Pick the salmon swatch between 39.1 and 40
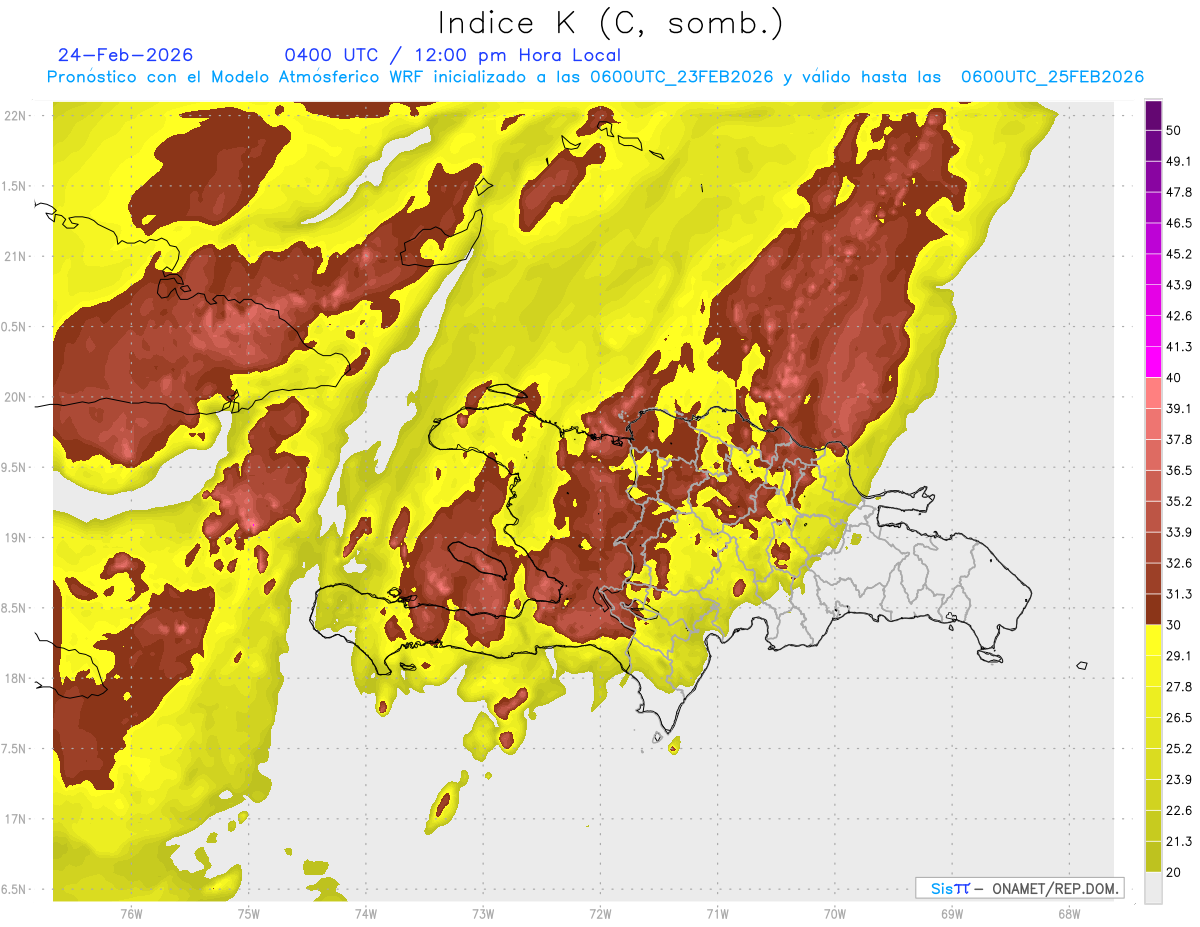 point(1153,393)
